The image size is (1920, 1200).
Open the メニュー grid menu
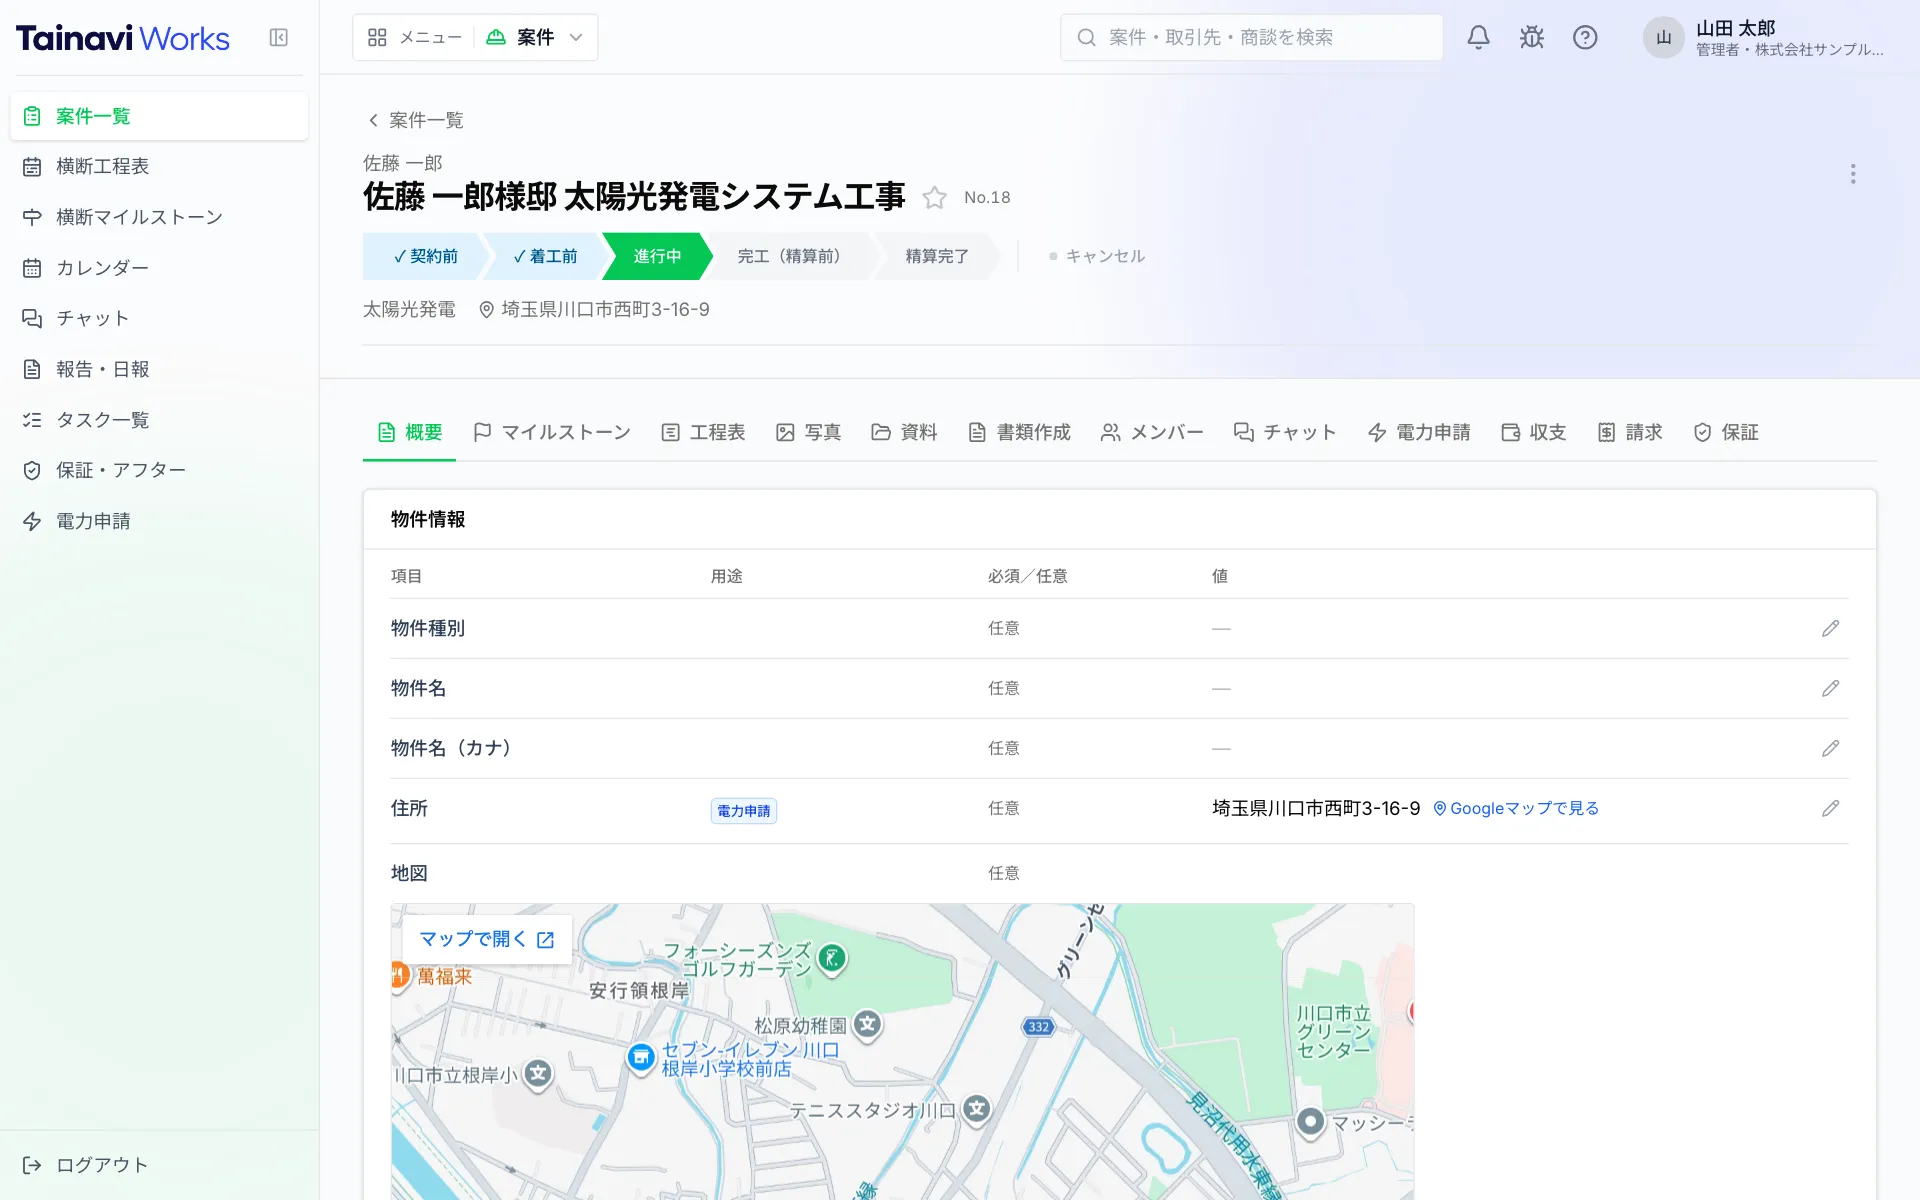[414, 38]
